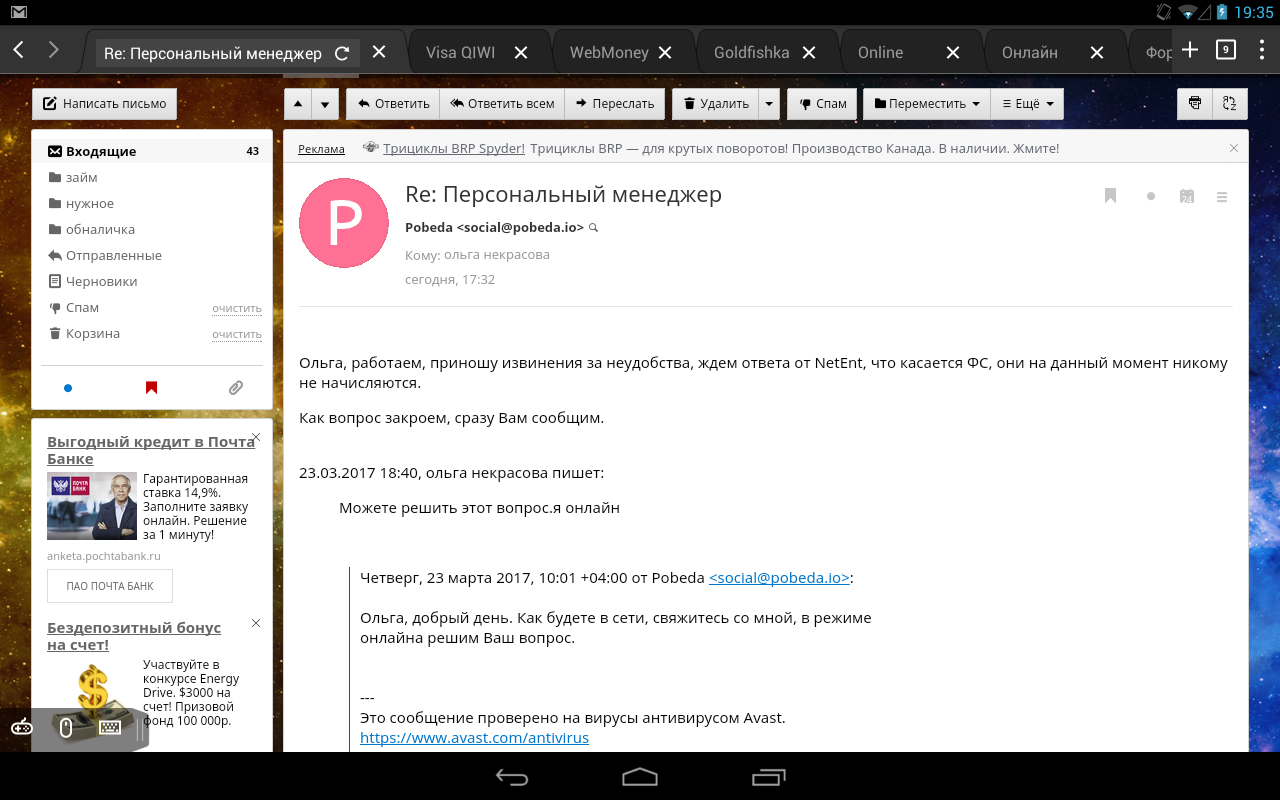Mark the email as Спам in toolbar
Screen dimensions: 1280x800
click(x=822, y=104)
